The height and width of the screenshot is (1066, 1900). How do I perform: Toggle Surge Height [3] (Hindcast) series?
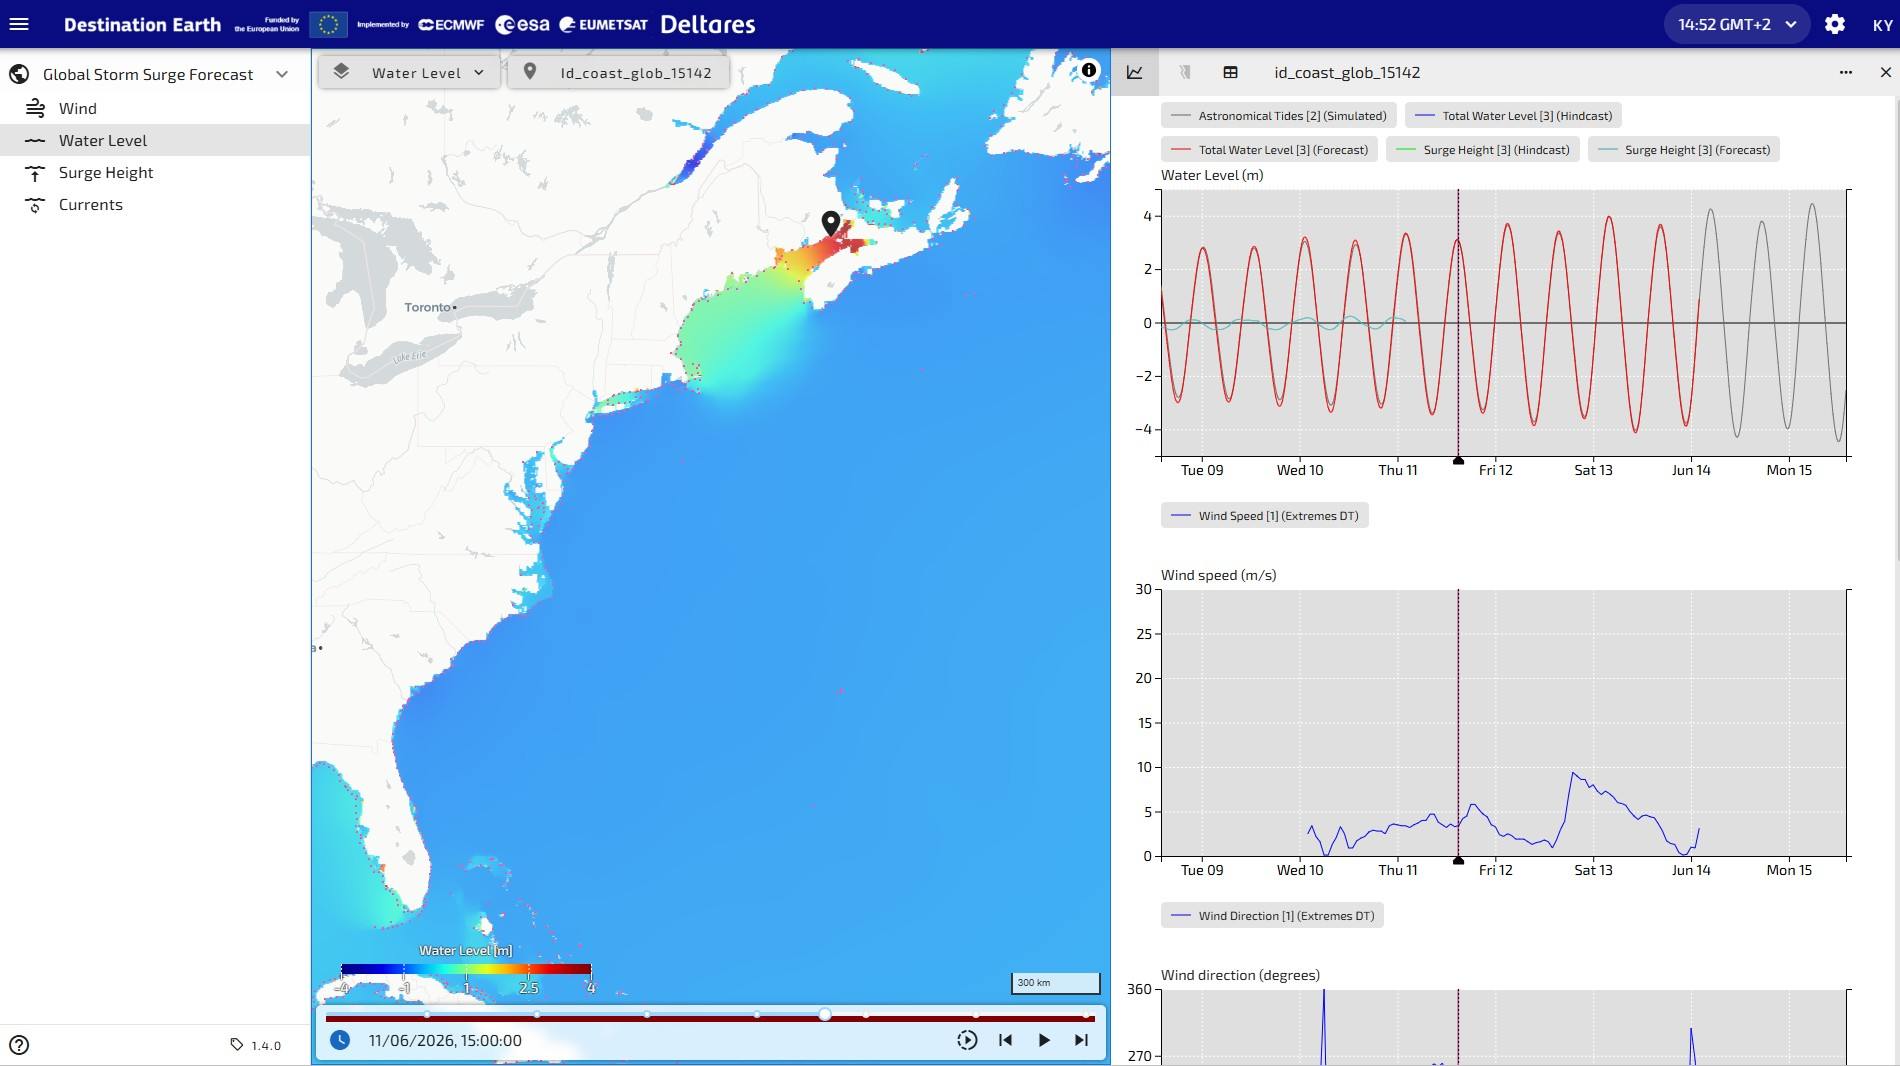pyautogui.click(x=1482, y=150)
